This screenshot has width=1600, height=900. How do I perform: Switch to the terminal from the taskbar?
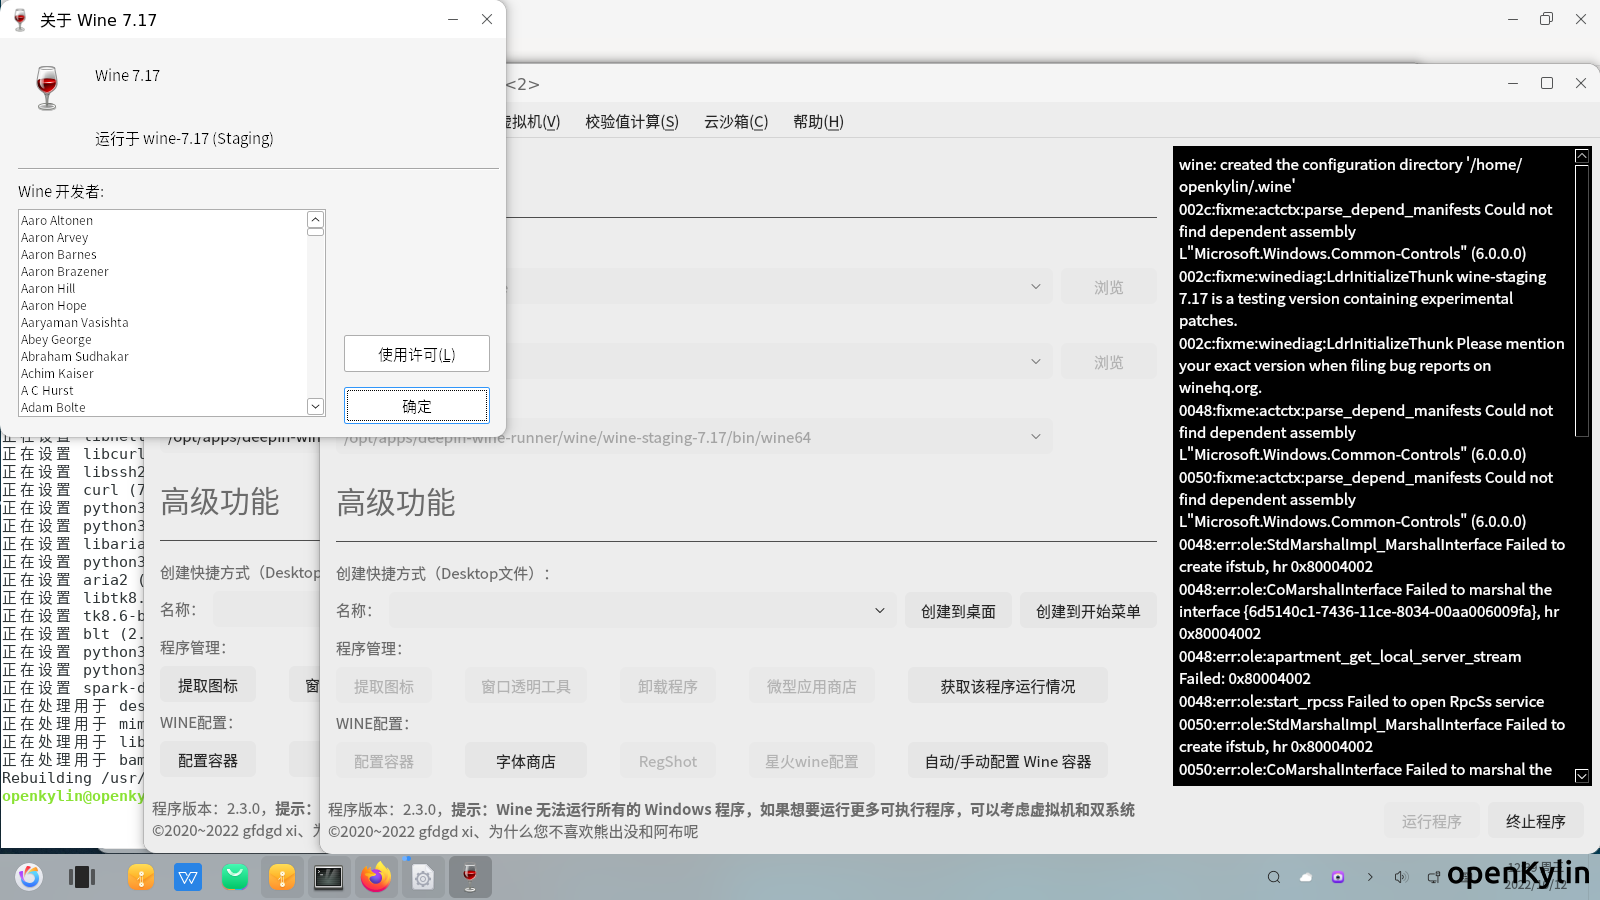click(329, 877)
